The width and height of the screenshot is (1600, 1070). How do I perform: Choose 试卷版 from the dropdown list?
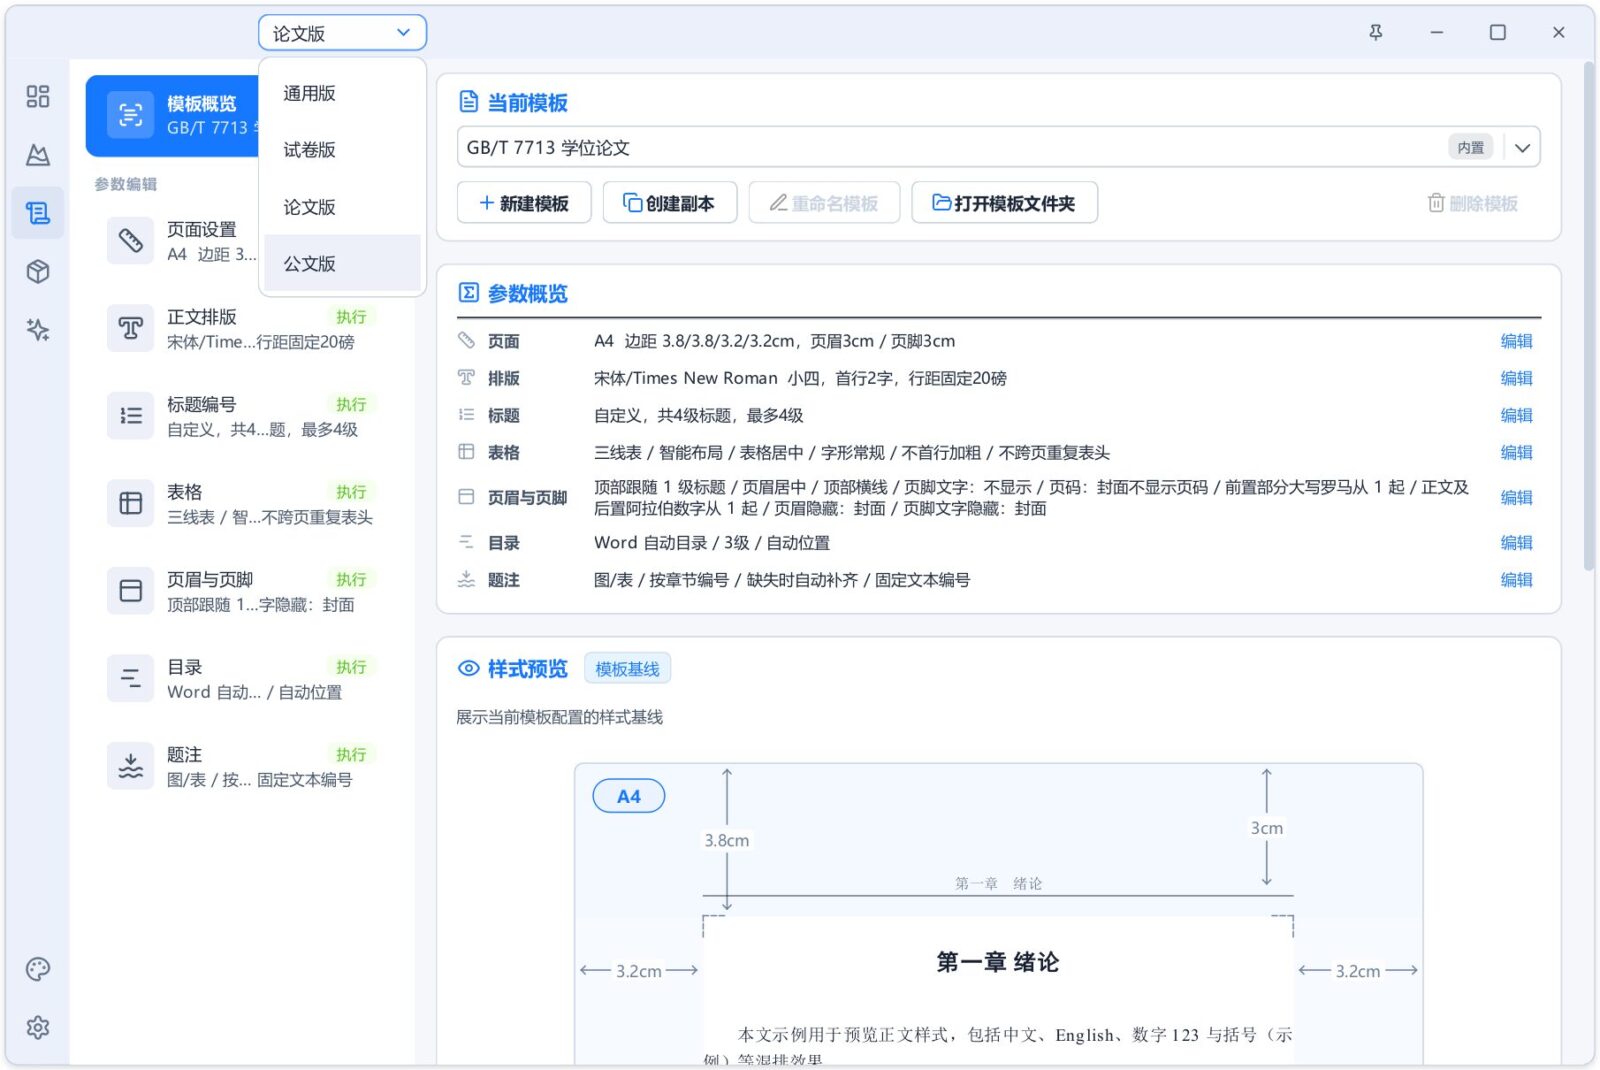(342, 150)
